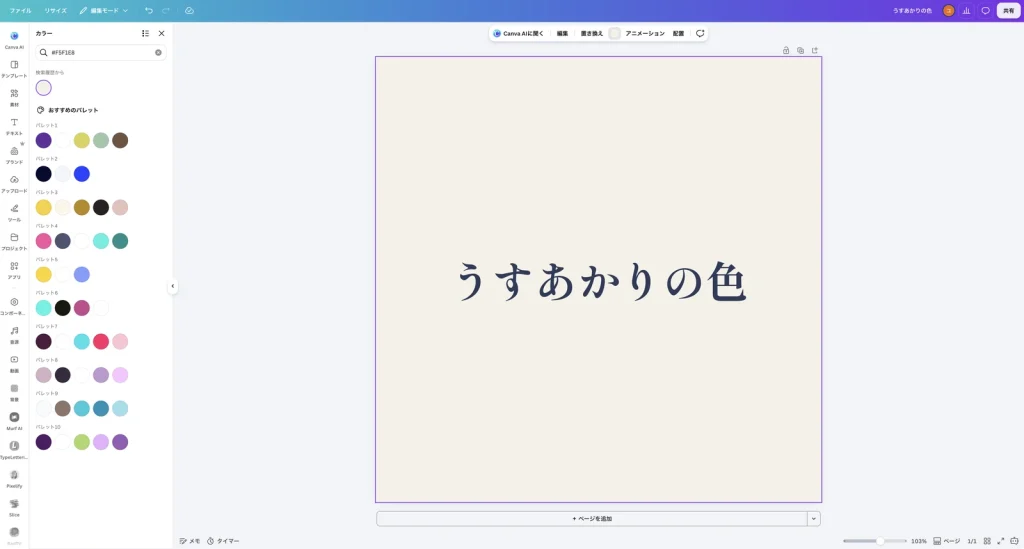Click the Canva AIに聞く button

pyautogui.click(x=519, y=33)
